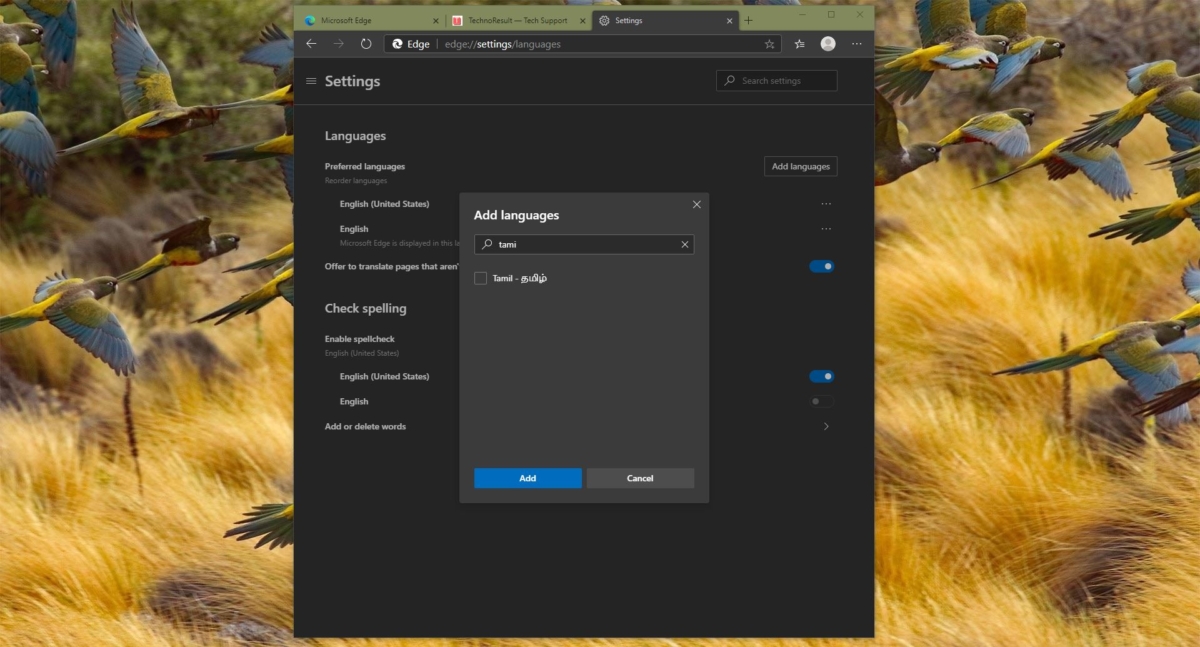1200x647 pixels.
Task: Click the favorites star in the address bar
Action: click(768, 43)
